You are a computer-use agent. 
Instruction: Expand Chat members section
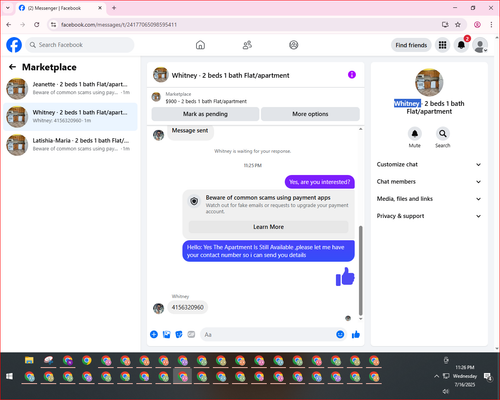tap(429, 182)
